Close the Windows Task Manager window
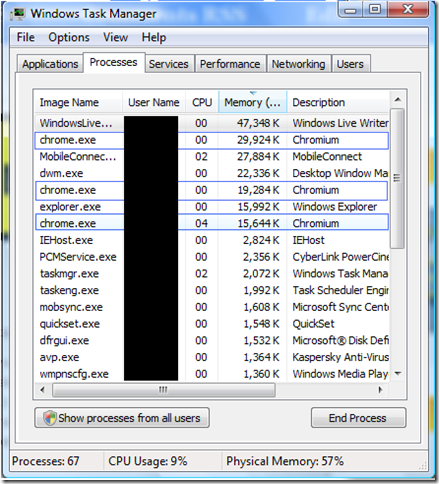439x484 pixels. 408,10
